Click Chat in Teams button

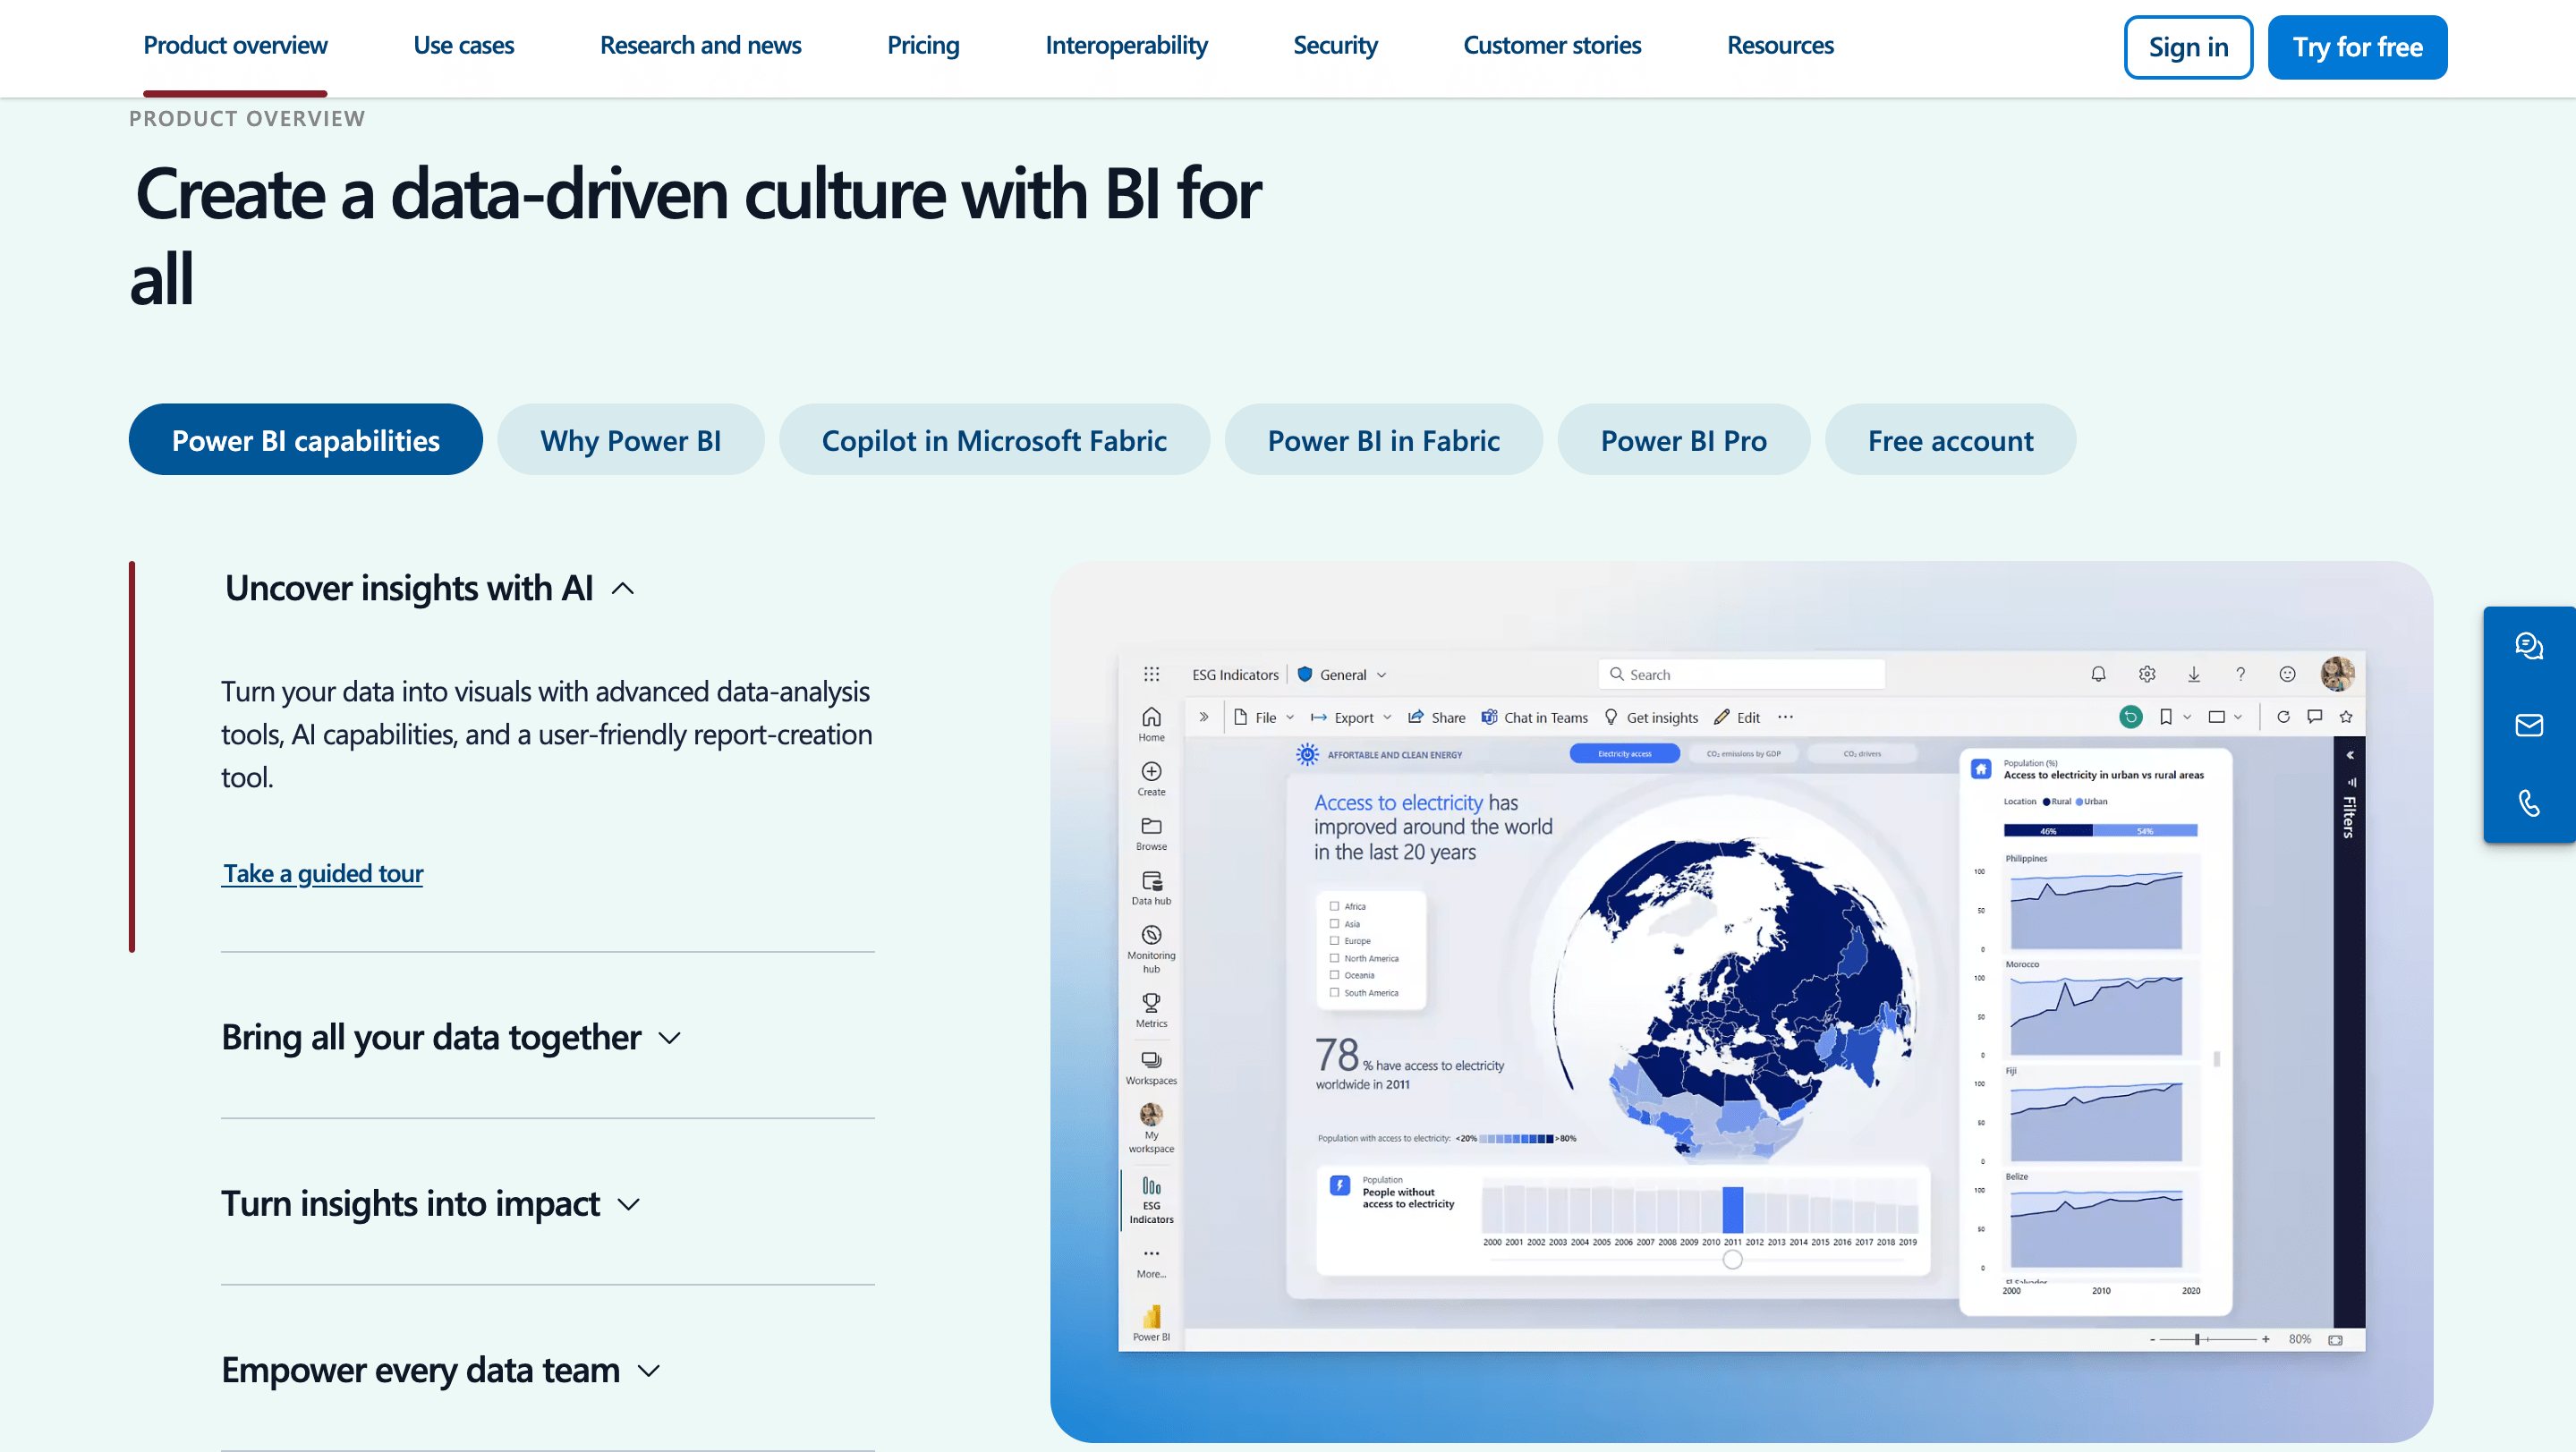pyautogui.click(x=1535, y=717)
